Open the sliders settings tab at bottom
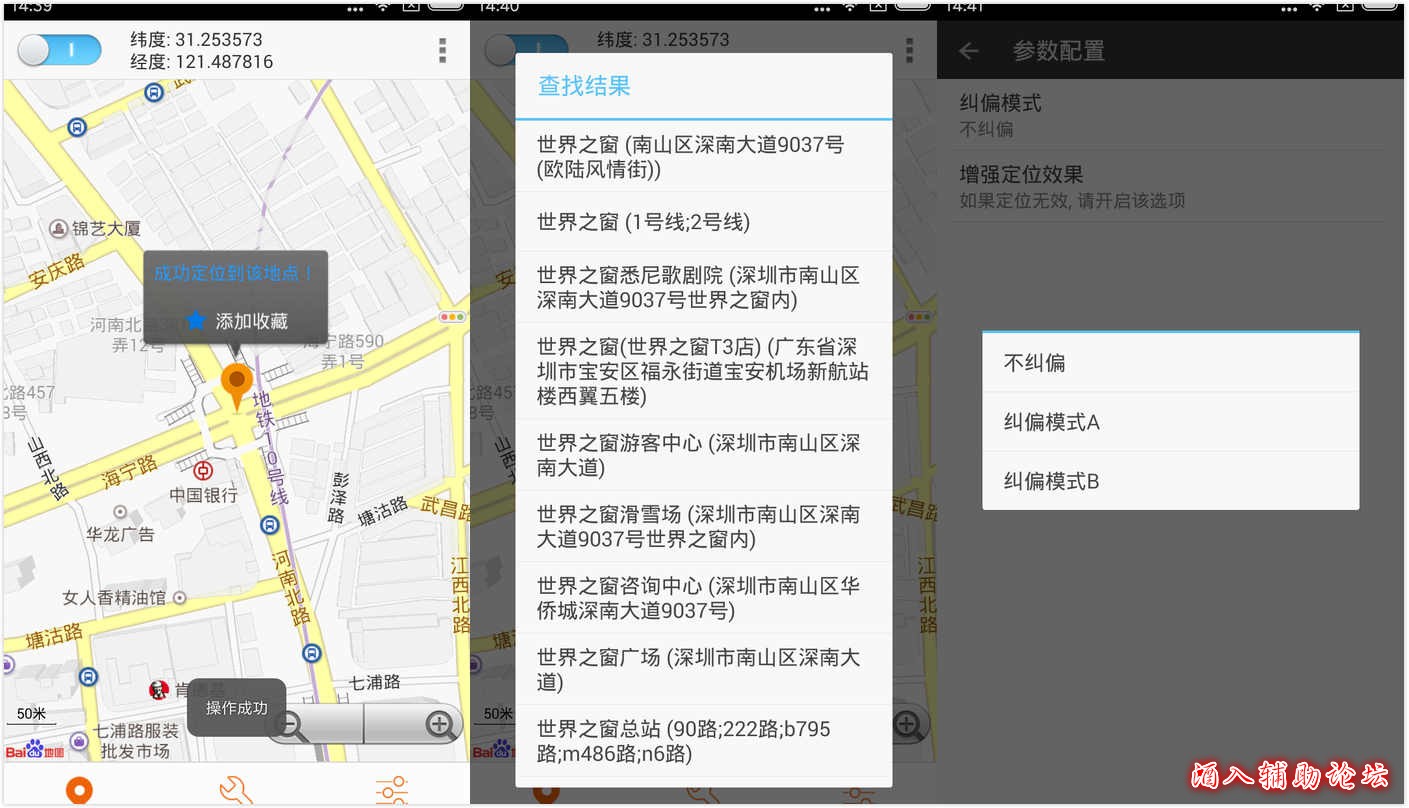 pos(391,789)
